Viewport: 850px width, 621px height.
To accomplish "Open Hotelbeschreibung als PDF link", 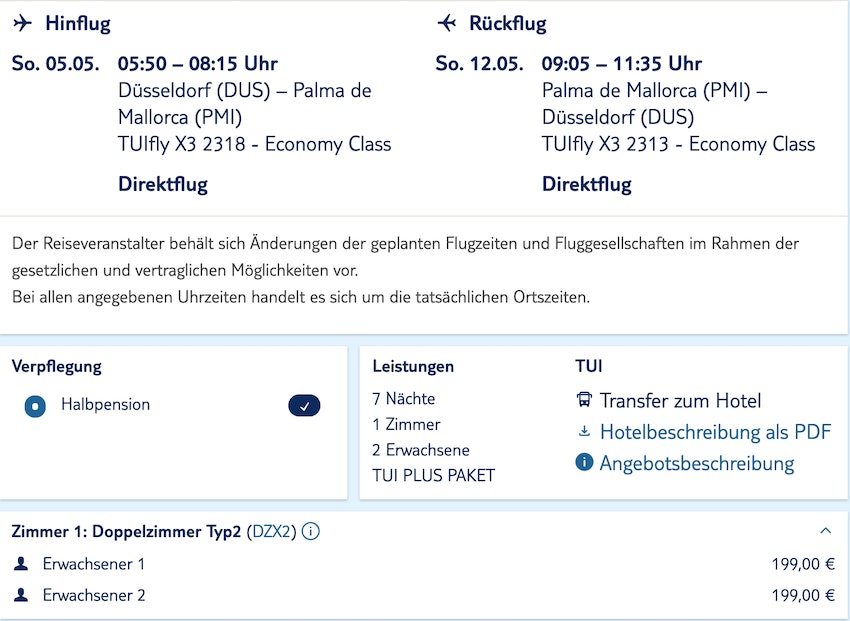I will click(715, 432).
